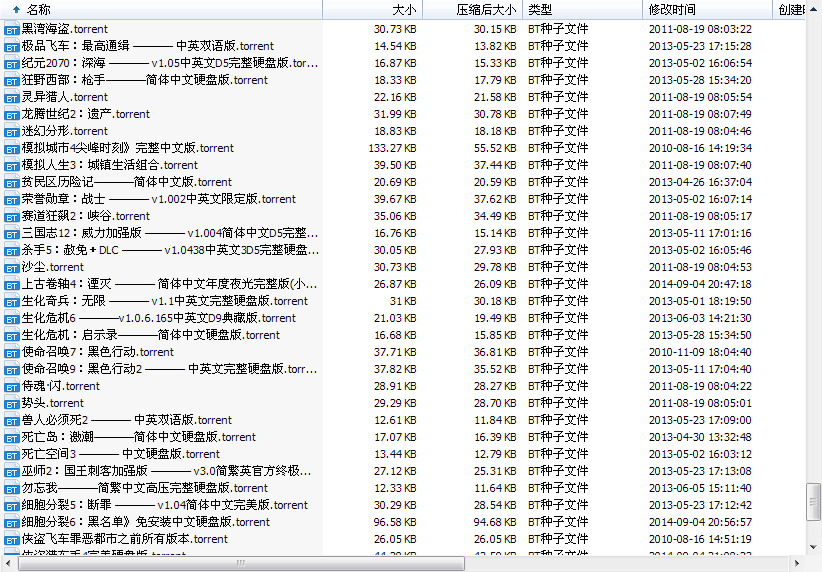Select file 细胞分裂6：黑名单
822x572 pixels.
145,522
